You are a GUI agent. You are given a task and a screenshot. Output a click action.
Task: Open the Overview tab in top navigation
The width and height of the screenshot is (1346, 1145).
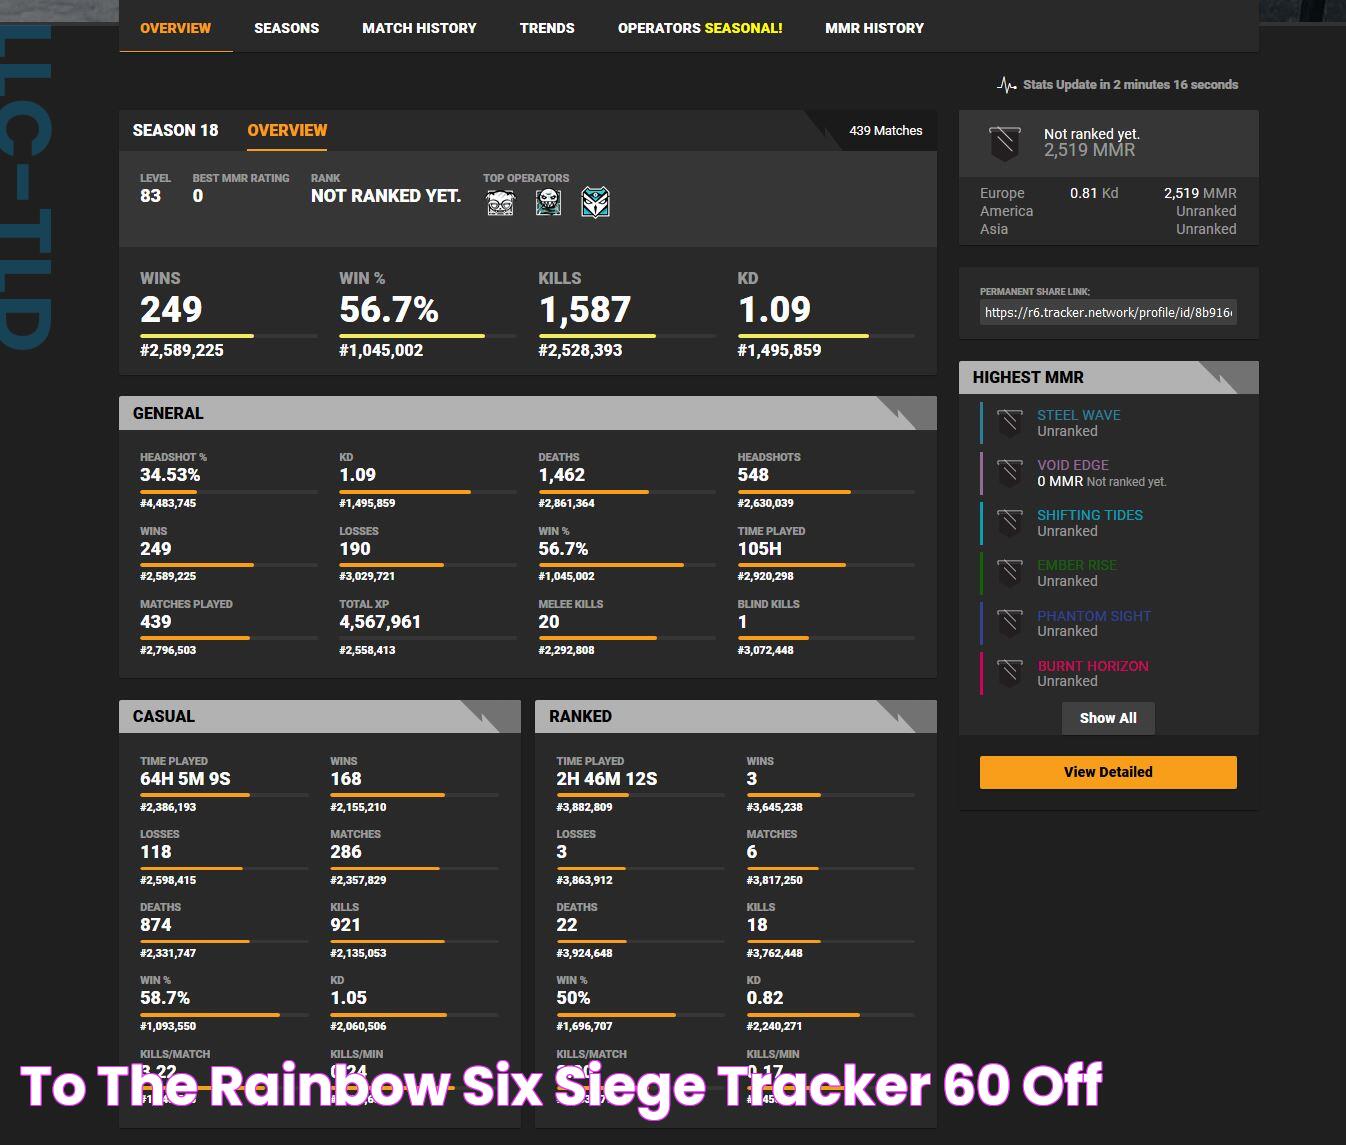point(176,28)
